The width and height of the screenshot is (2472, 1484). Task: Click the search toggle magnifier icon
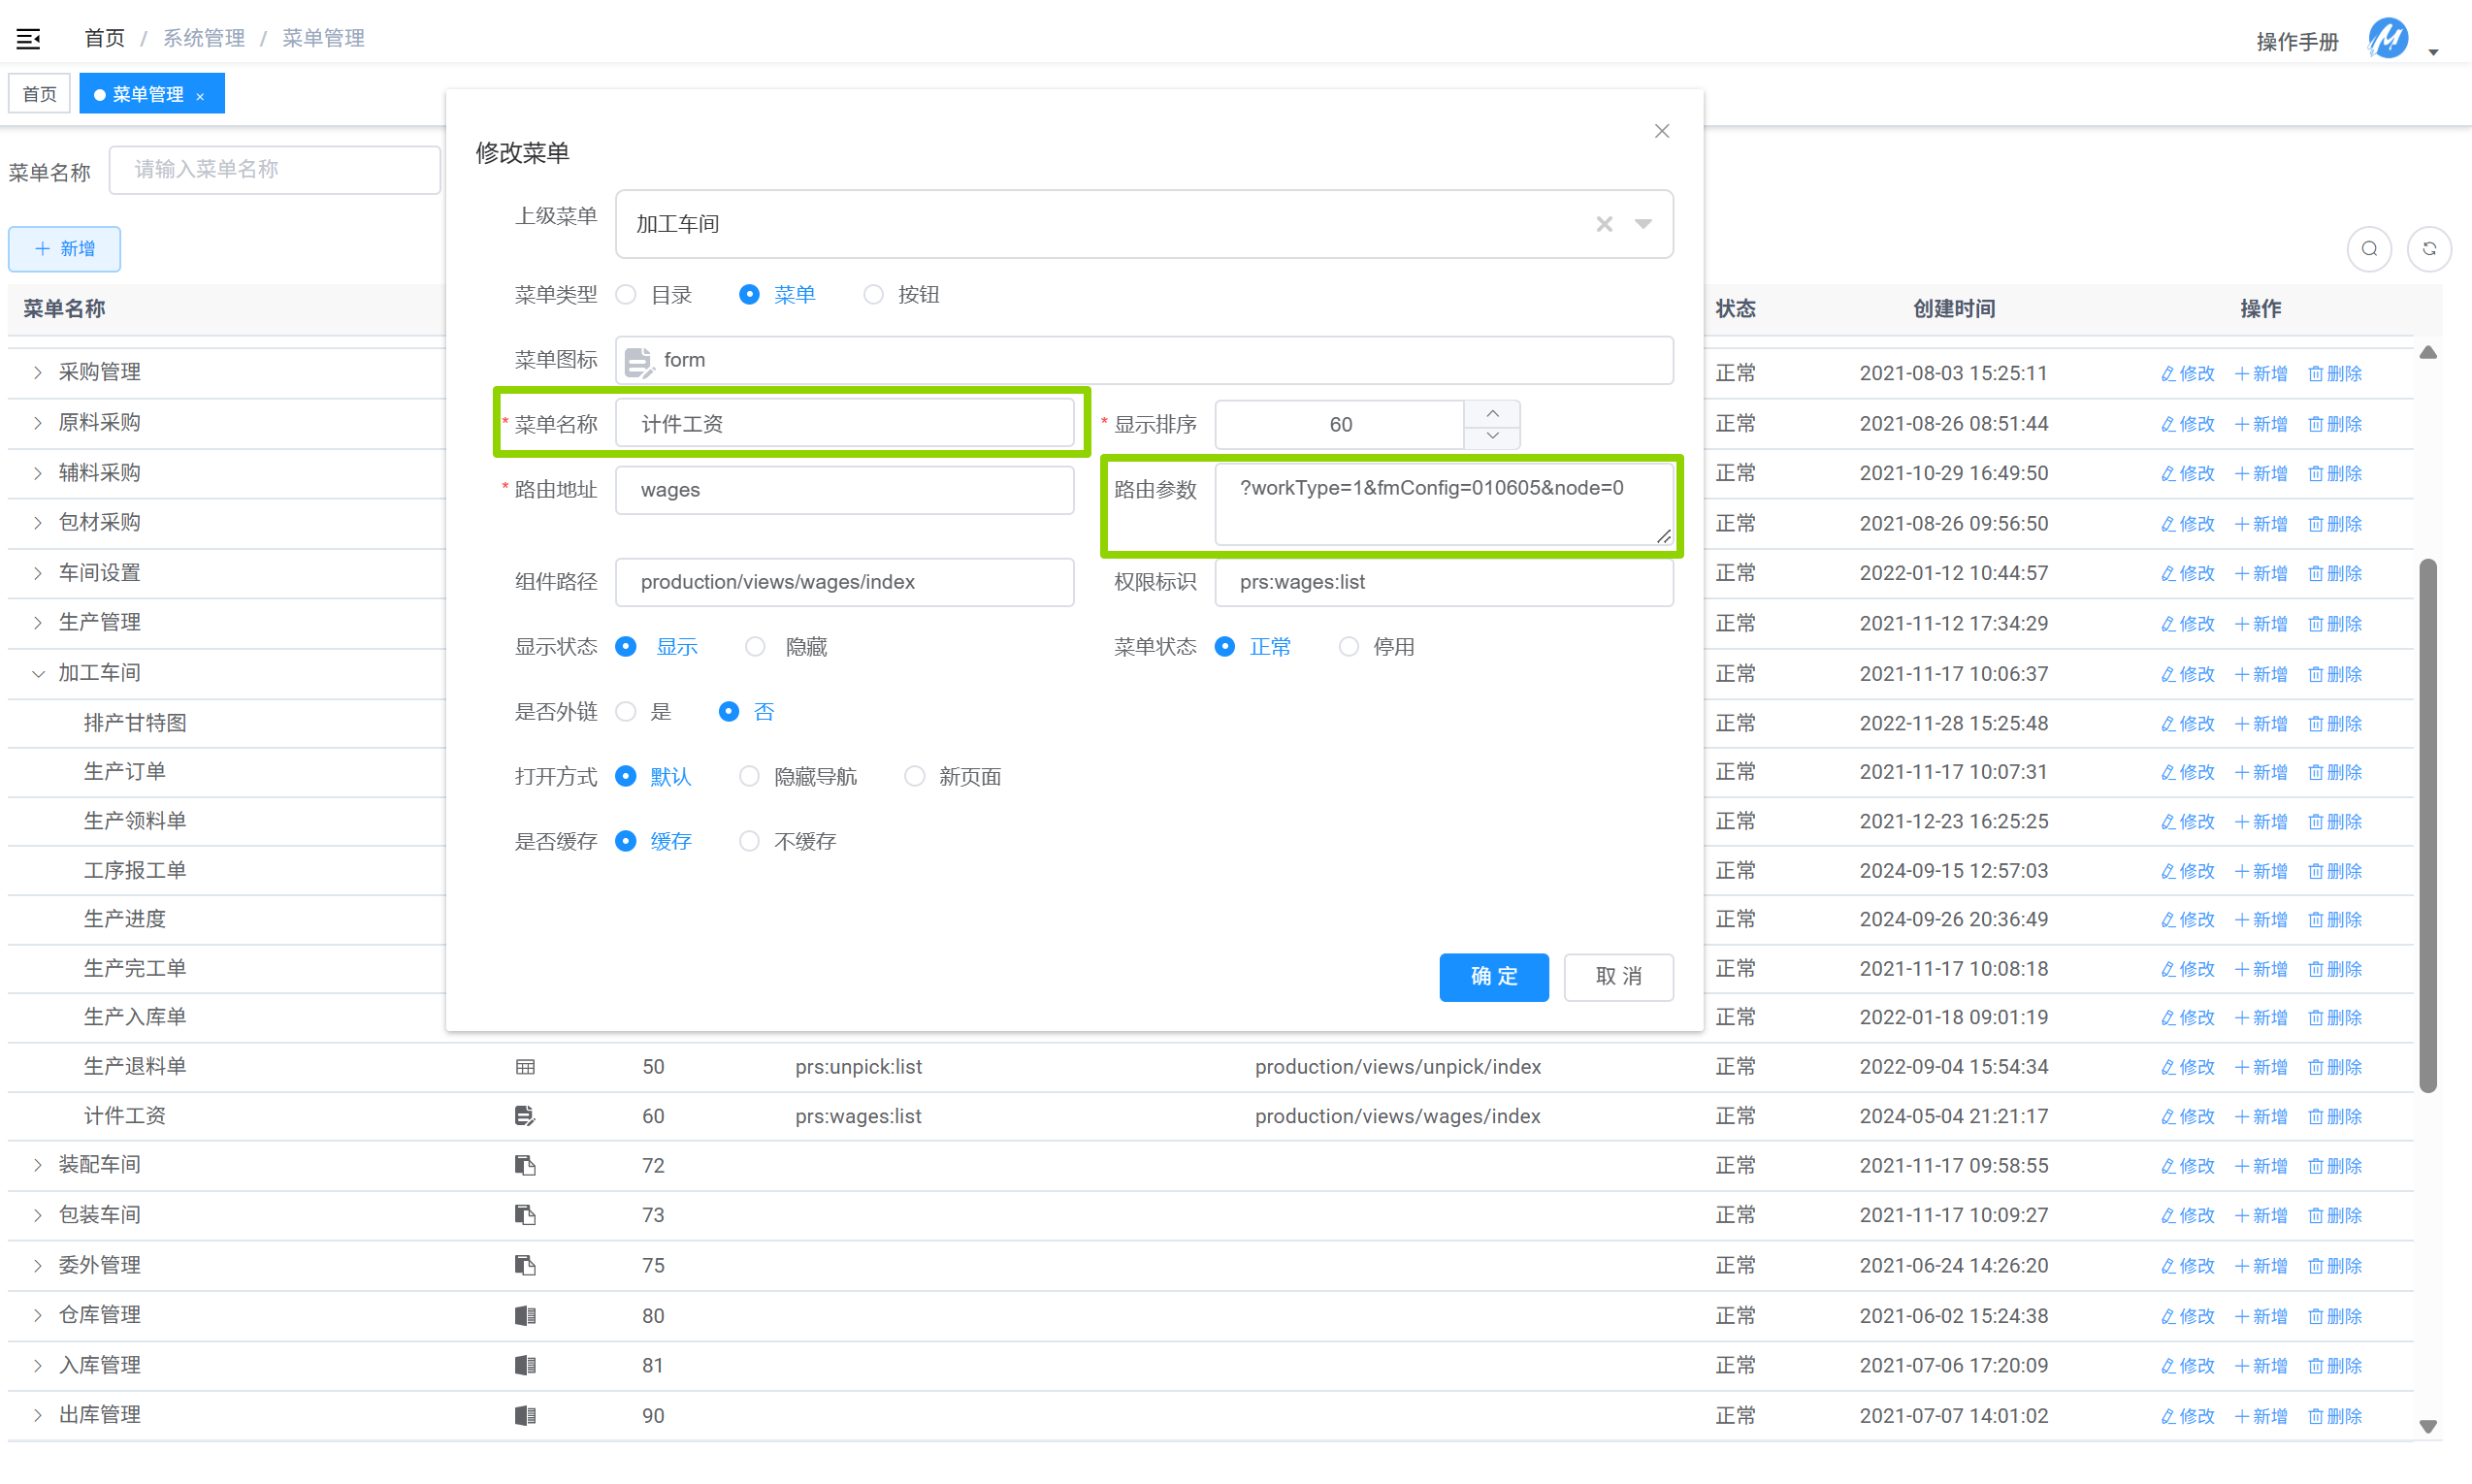(2369, 249)
